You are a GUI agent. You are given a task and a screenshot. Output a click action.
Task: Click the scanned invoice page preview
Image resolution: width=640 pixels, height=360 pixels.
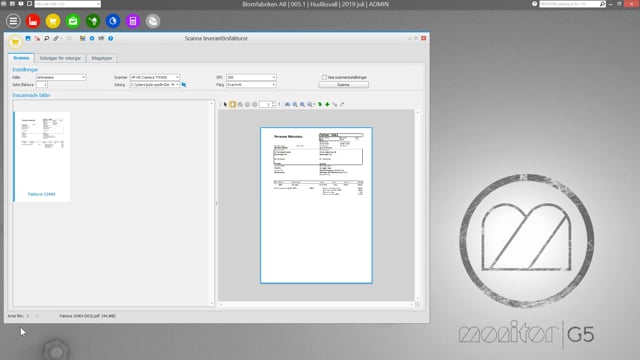(x=316, y=205)
